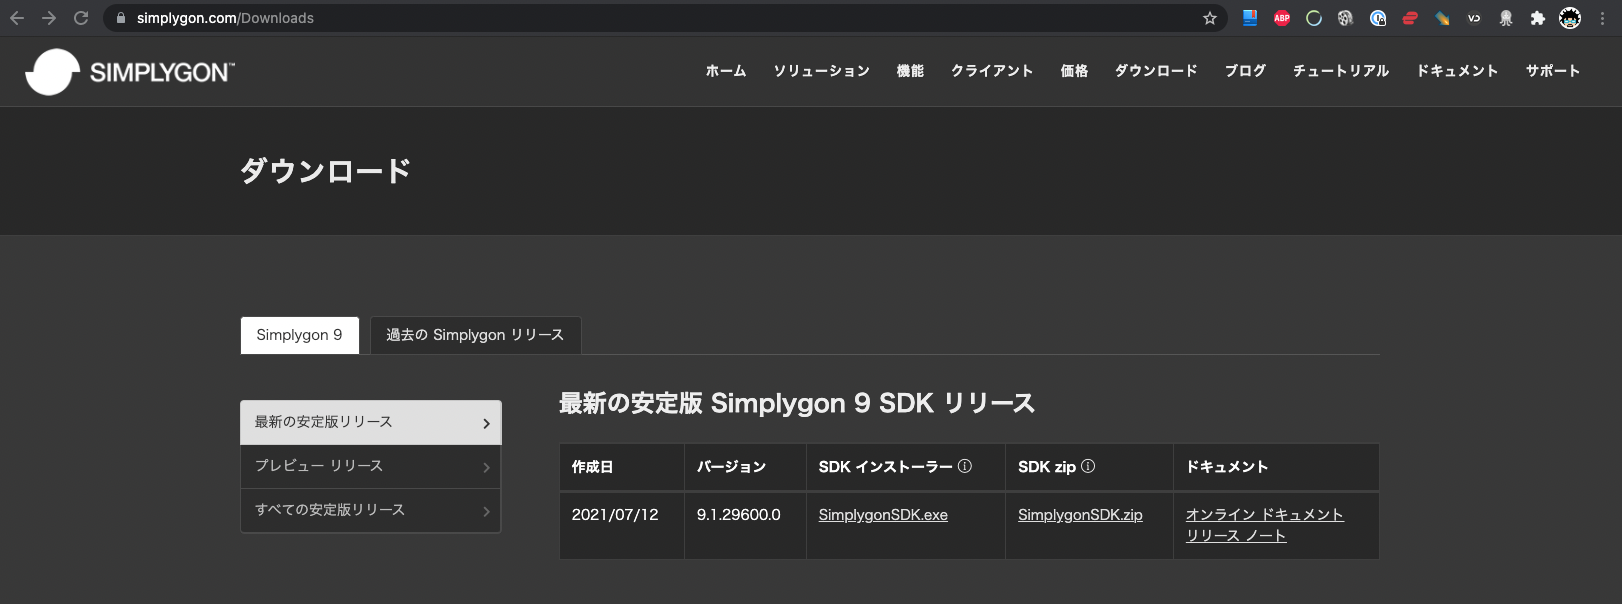This screenshot has height=604, width=1622.
Task: Click chevron on 最新の安定版リリース row
Action: click(x=487, y=424)
